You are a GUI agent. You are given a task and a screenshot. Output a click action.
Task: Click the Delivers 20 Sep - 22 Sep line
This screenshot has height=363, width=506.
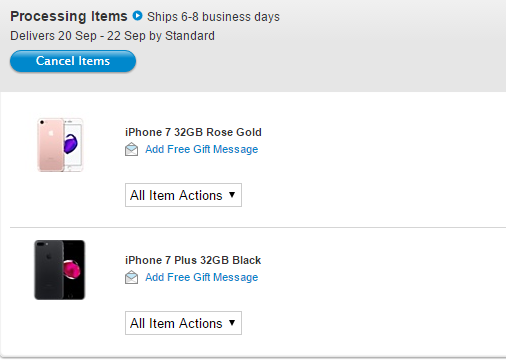click(x=112, y=36)
